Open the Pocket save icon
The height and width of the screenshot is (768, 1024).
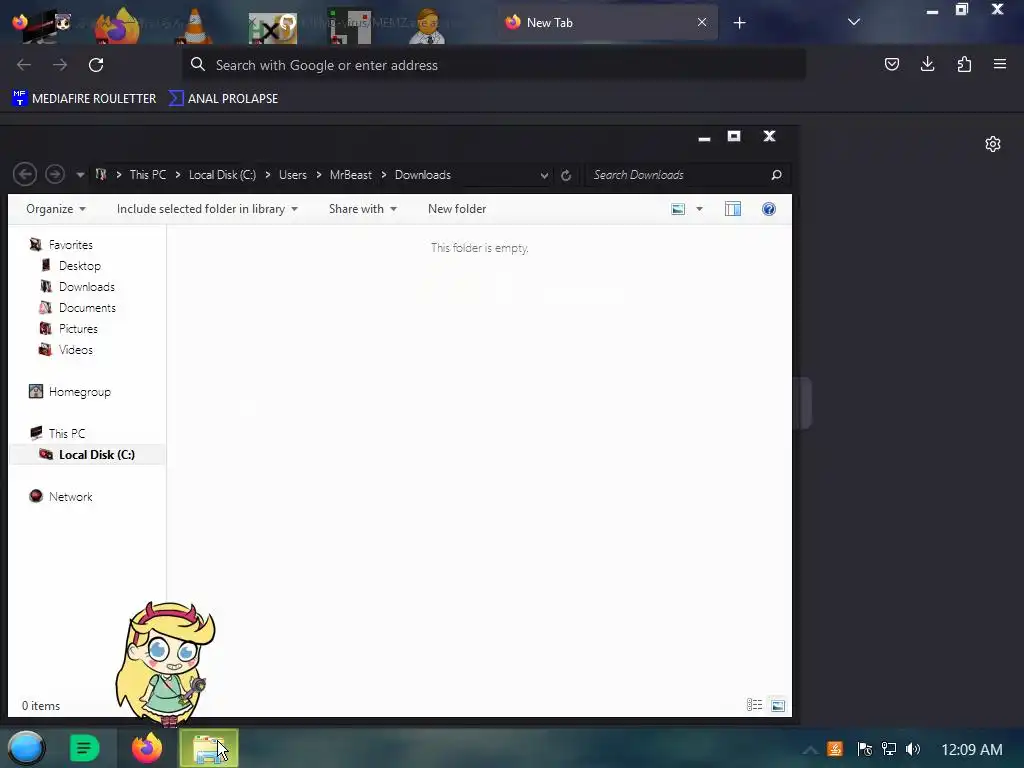point(891,64)
